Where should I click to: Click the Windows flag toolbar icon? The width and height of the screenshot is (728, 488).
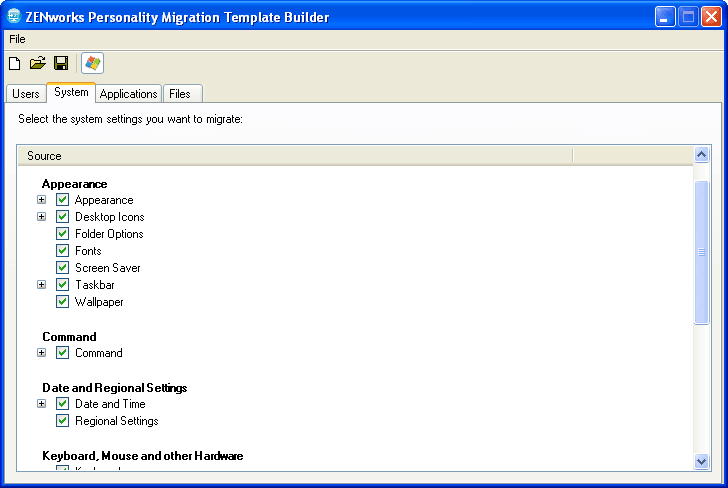(x=92, y=63)
